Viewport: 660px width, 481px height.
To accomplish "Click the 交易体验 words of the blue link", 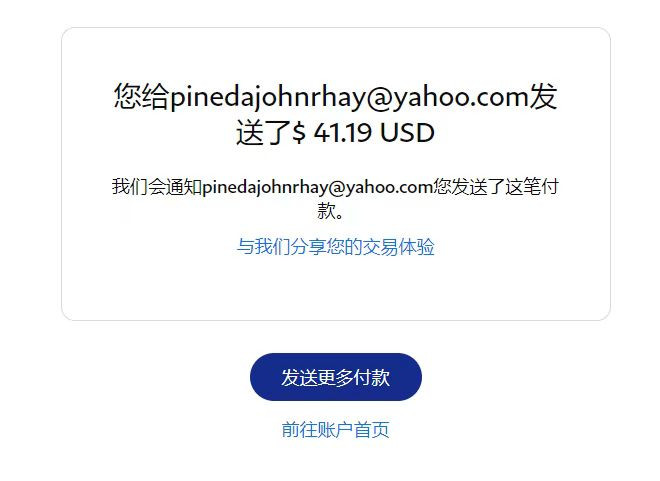I will tap(399, 247).
